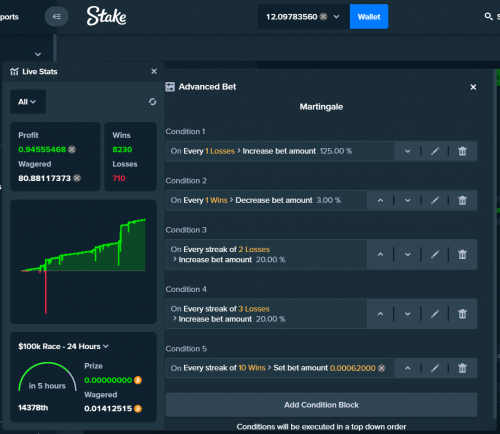Move Condition 1 down

407,151
